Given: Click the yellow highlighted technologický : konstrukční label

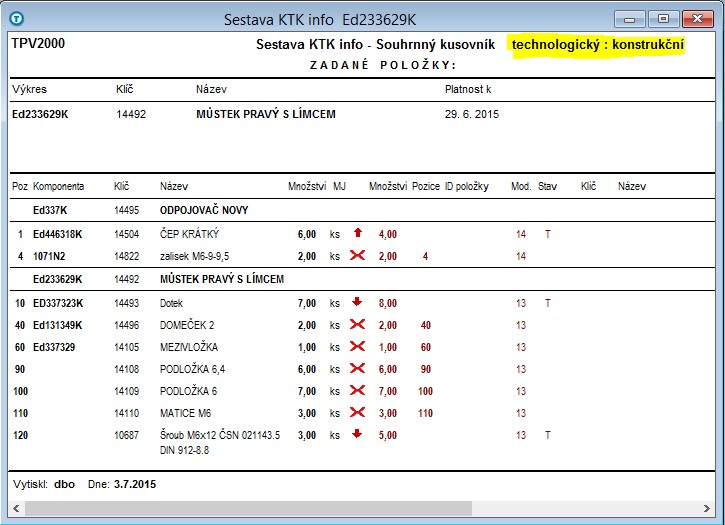Looking at the screenshot, I should tap(598, 45).
